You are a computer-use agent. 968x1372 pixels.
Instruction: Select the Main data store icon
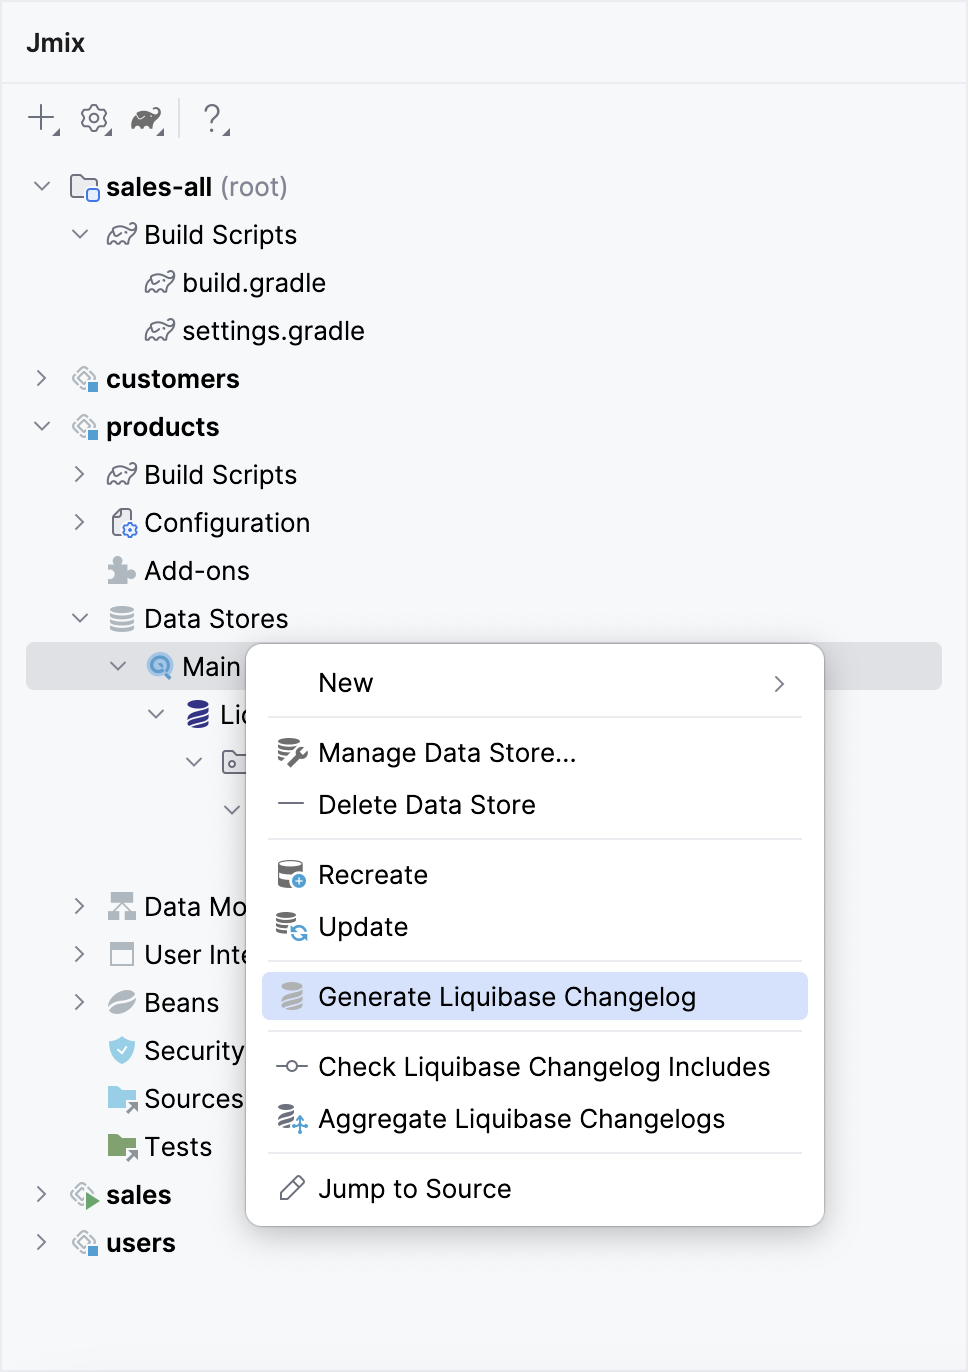pyautogui.click(x=159, y=666)
